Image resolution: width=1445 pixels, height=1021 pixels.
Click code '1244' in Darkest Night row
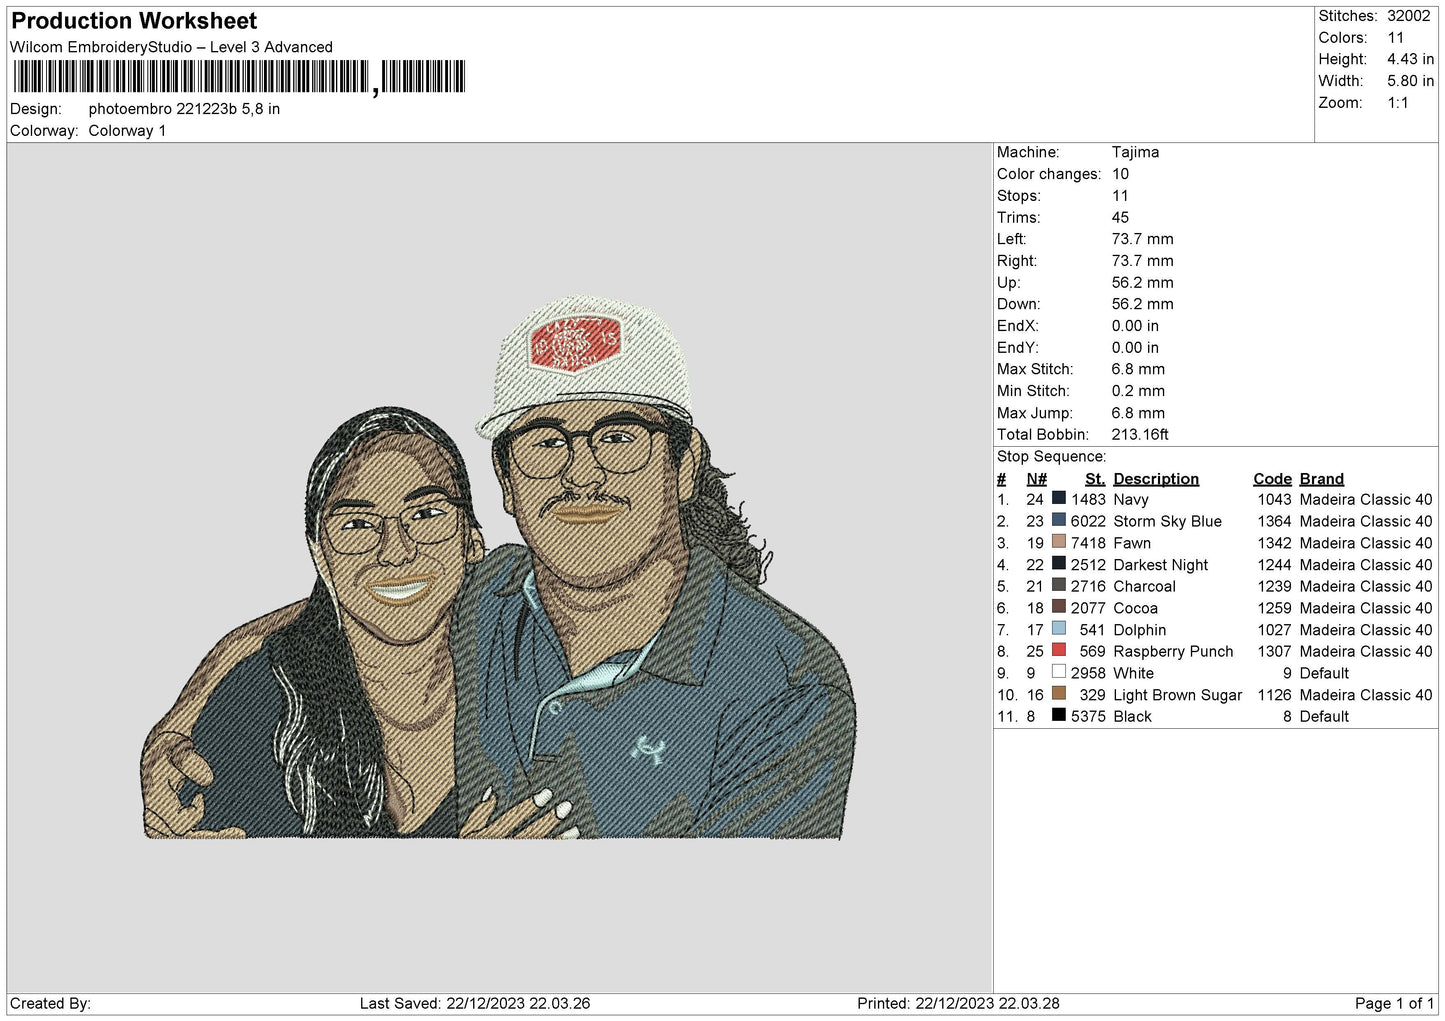click(x=1274, y=565)
